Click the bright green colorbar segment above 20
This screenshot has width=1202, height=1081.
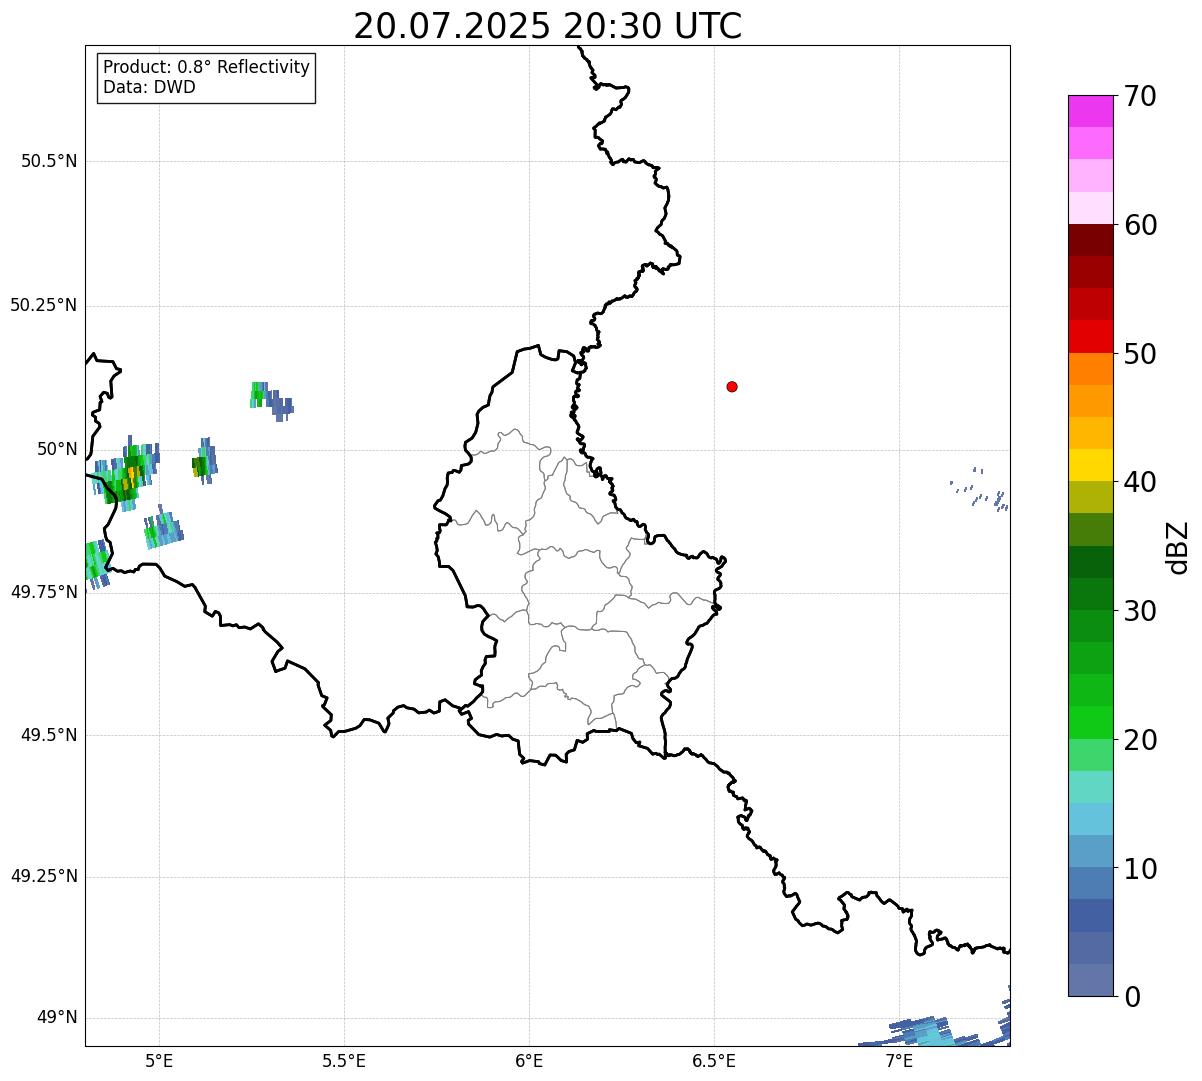(x=1091, y=722)
